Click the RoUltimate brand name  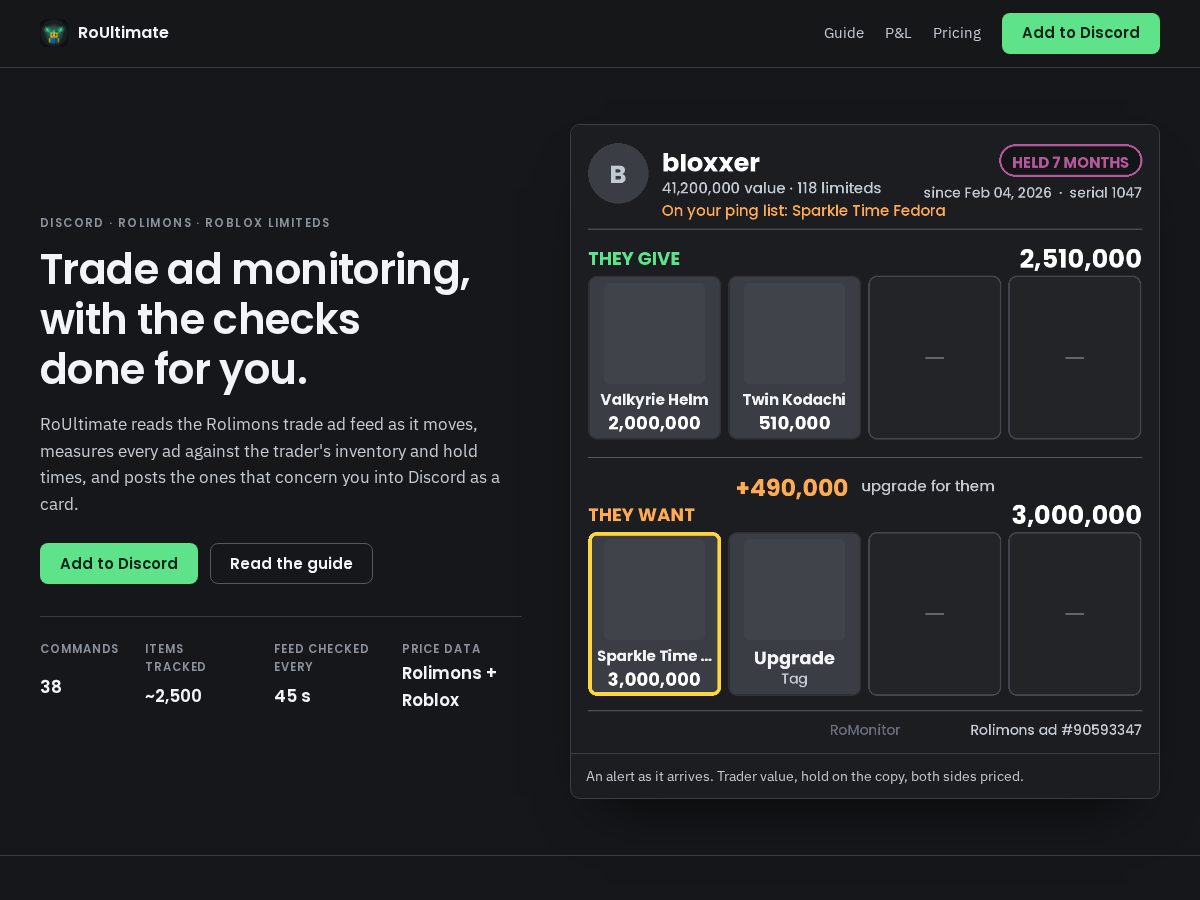pyautogui.click(x=123, y=33)
